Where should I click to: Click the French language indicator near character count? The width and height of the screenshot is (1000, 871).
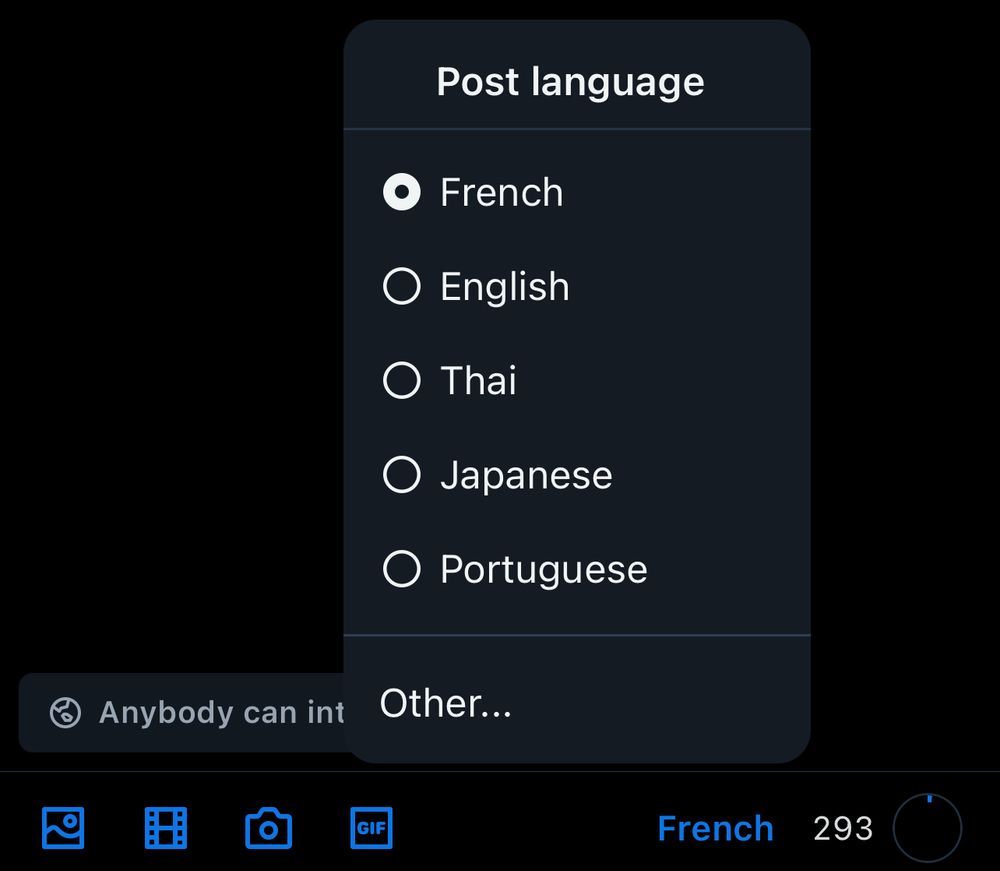tap(716, 828)
